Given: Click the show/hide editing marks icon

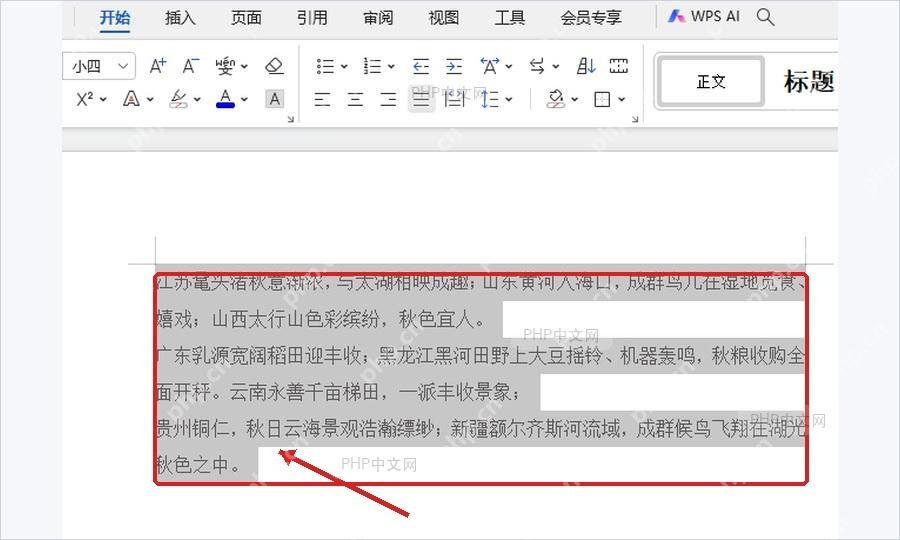Looking at the screenshot, I should click(618, 66).
